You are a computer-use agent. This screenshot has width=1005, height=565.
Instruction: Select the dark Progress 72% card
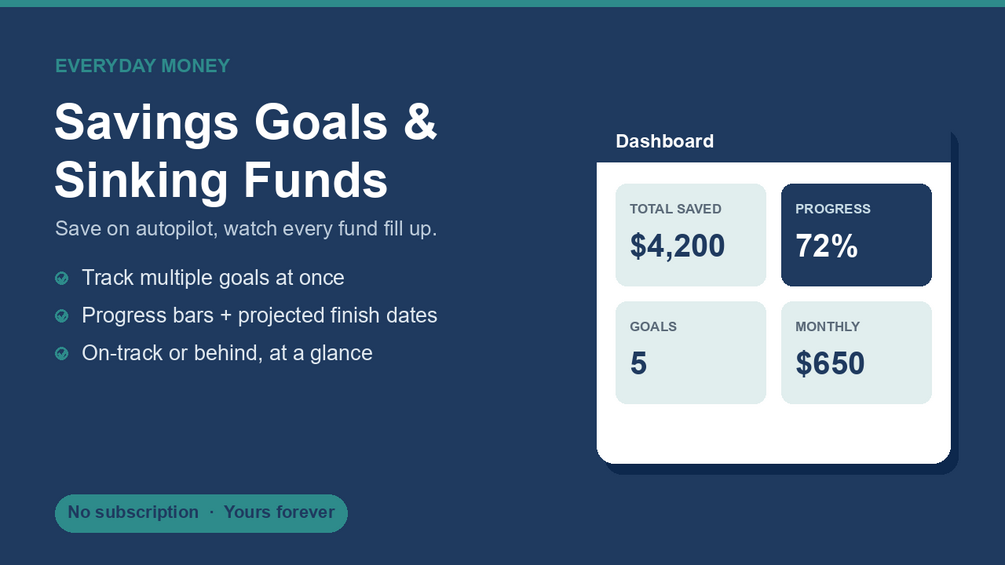(x=856, y=235)
